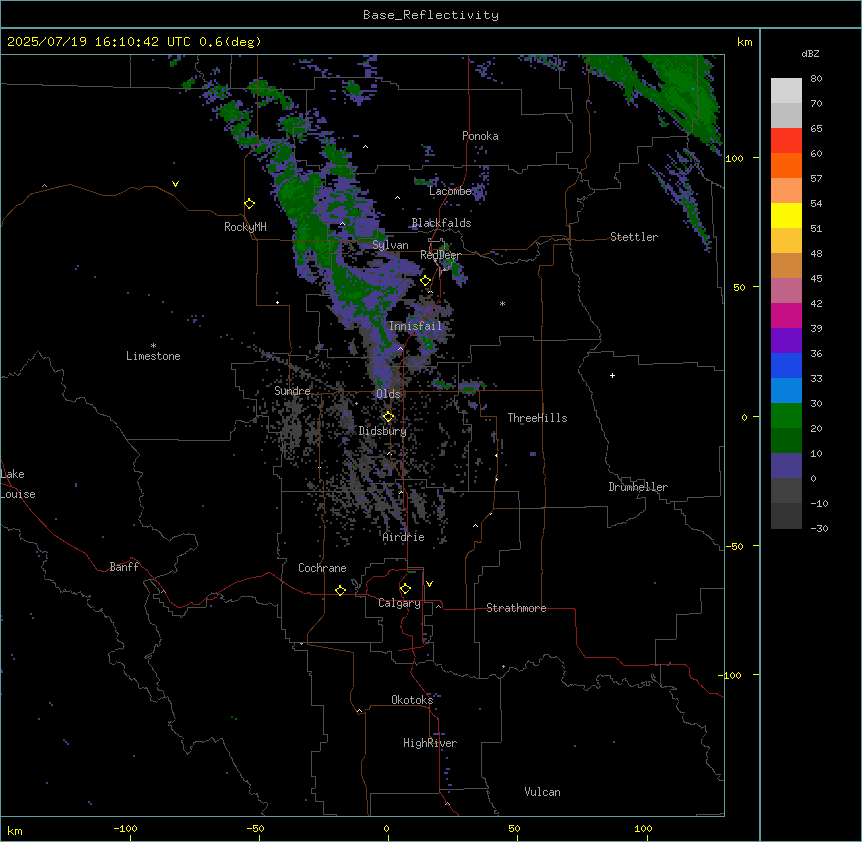
Task: Click the Cochrane label
Action: (x=322, y=568)
